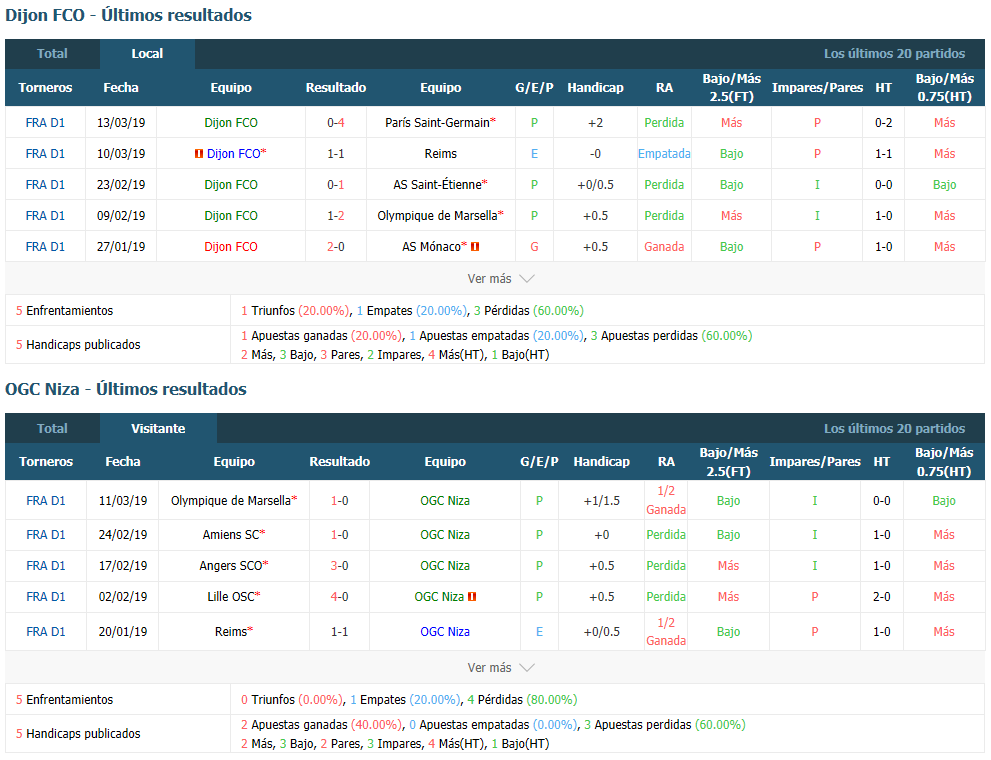The height and width of the screenshot is (760, 991).
Task: Click +2 handicap in París Saint-Germain row
Action: [x=595, y=123]
